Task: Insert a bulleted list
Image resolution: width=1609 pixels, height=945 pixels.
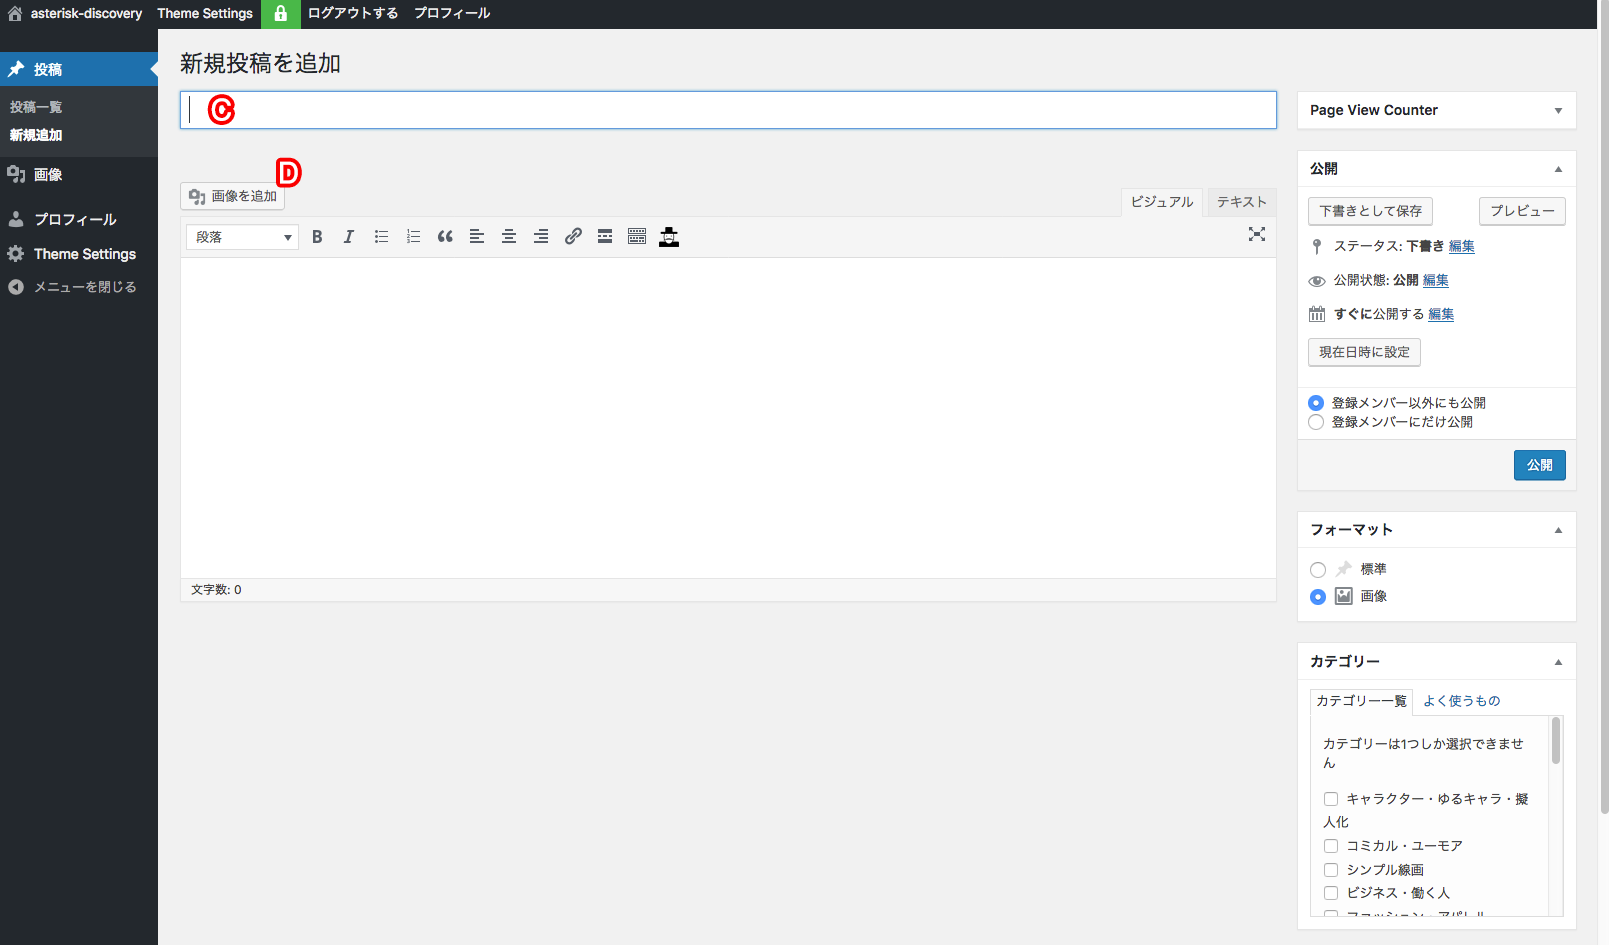Action: coord(381,237)
